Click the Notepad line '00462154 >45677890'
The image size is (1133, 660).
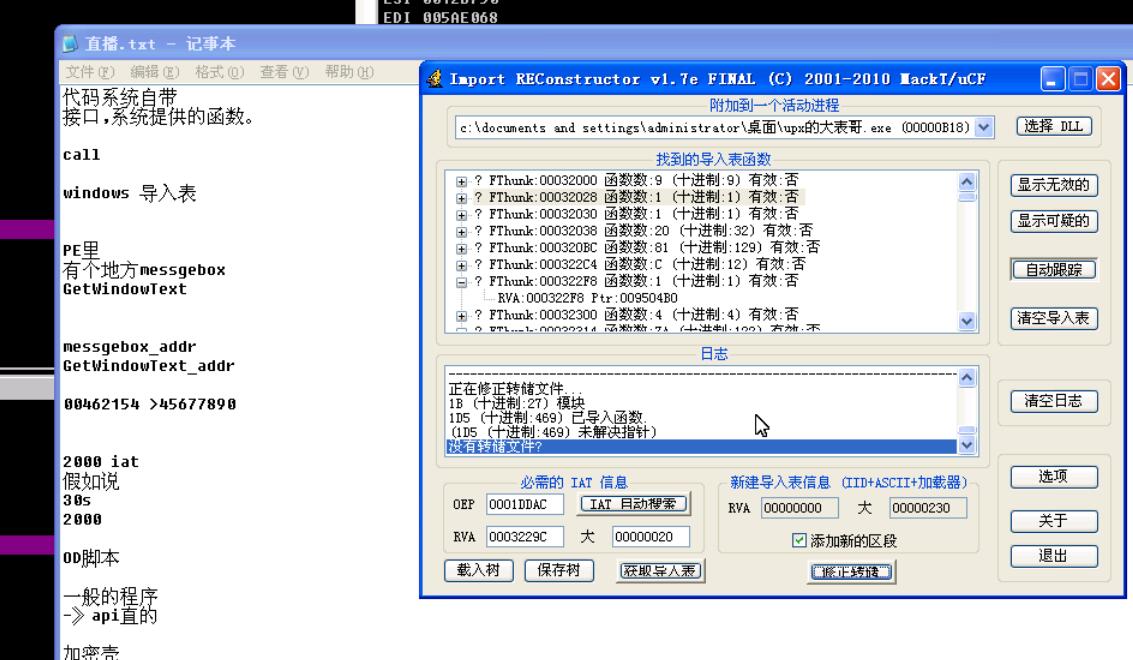point(150,404)
